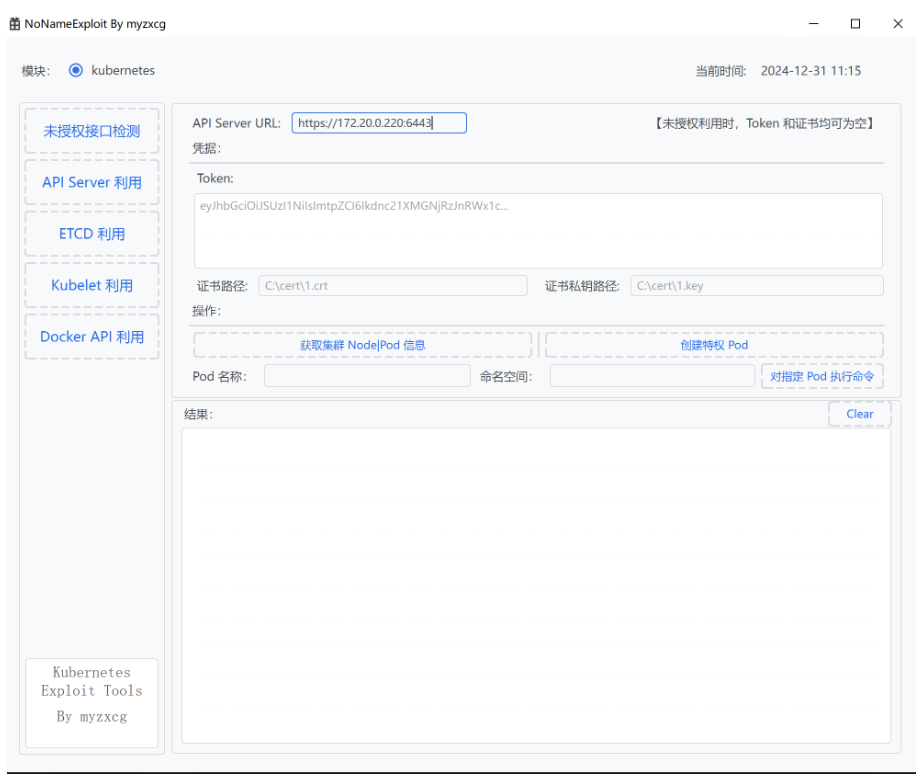
Task: Minimize the NoNameExploit window
Action: 813,23
